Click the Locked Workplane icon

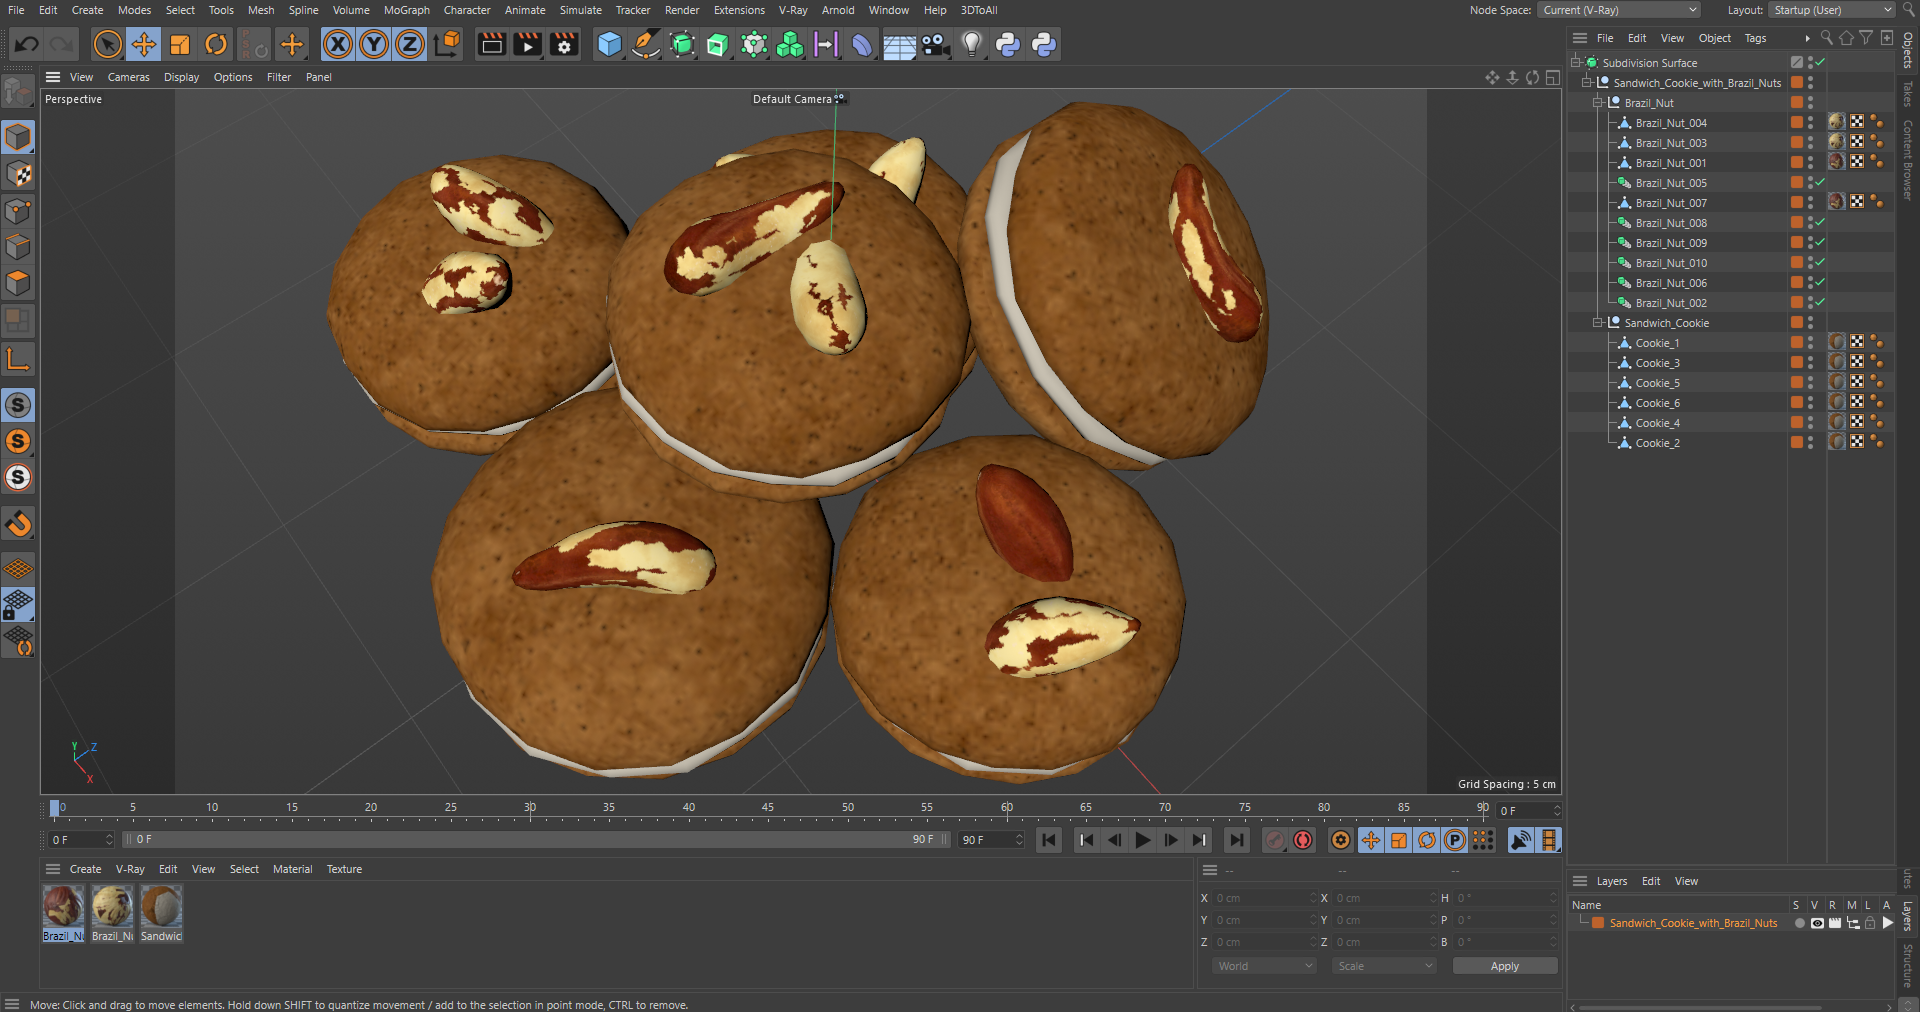(x=18, y=605)
